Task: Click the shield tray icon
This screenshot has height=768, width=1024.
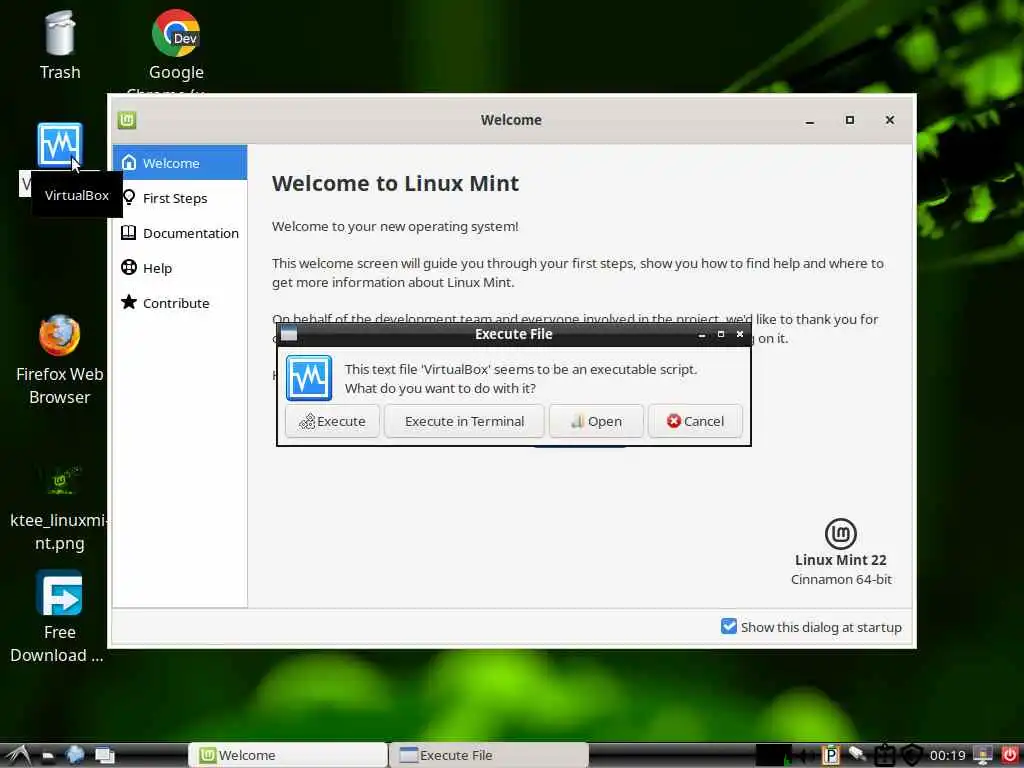Action: (x=911, y=755)
